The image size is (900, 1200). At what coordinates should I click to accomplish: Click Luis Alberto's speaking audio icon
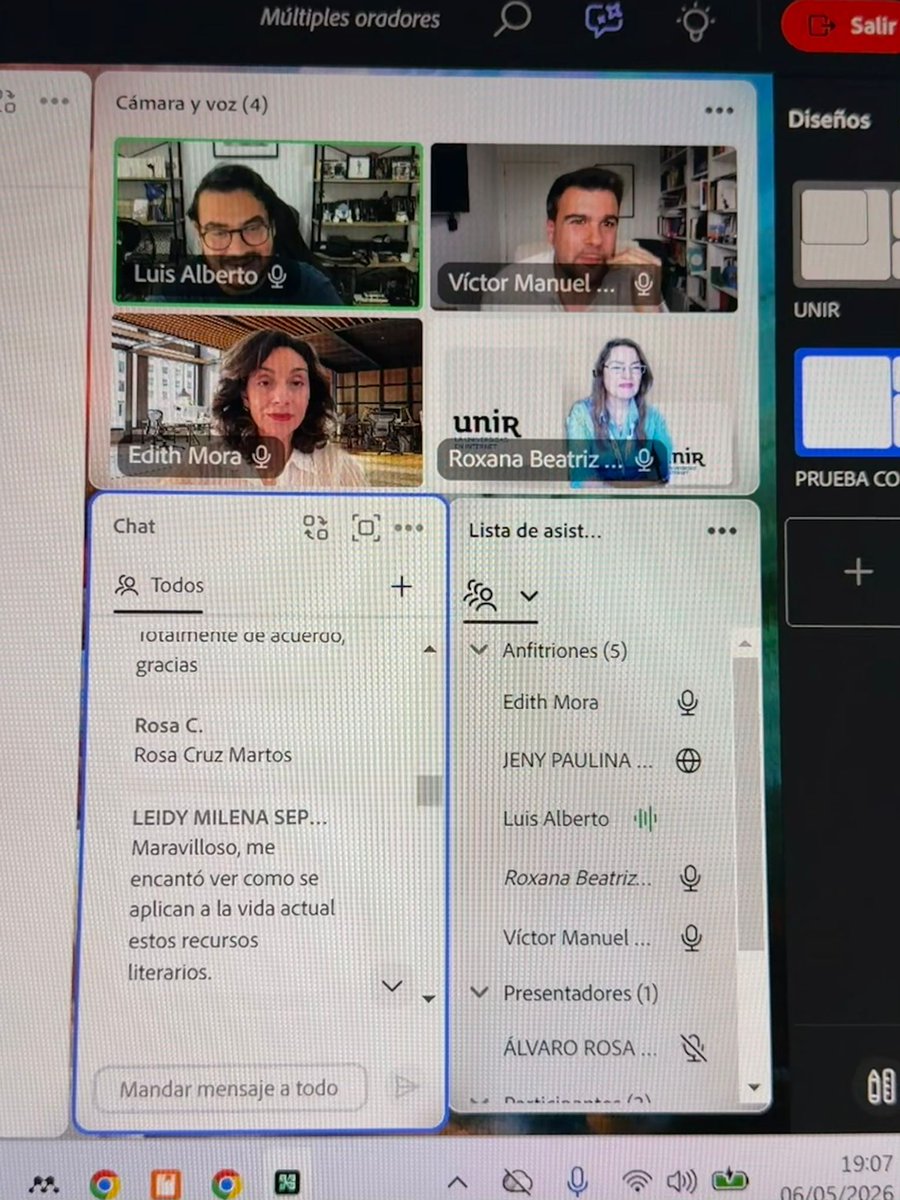coord(646,820)
